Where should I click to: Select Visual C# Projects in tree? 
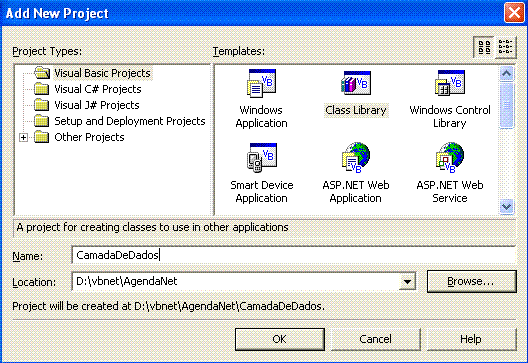(98, 89)
